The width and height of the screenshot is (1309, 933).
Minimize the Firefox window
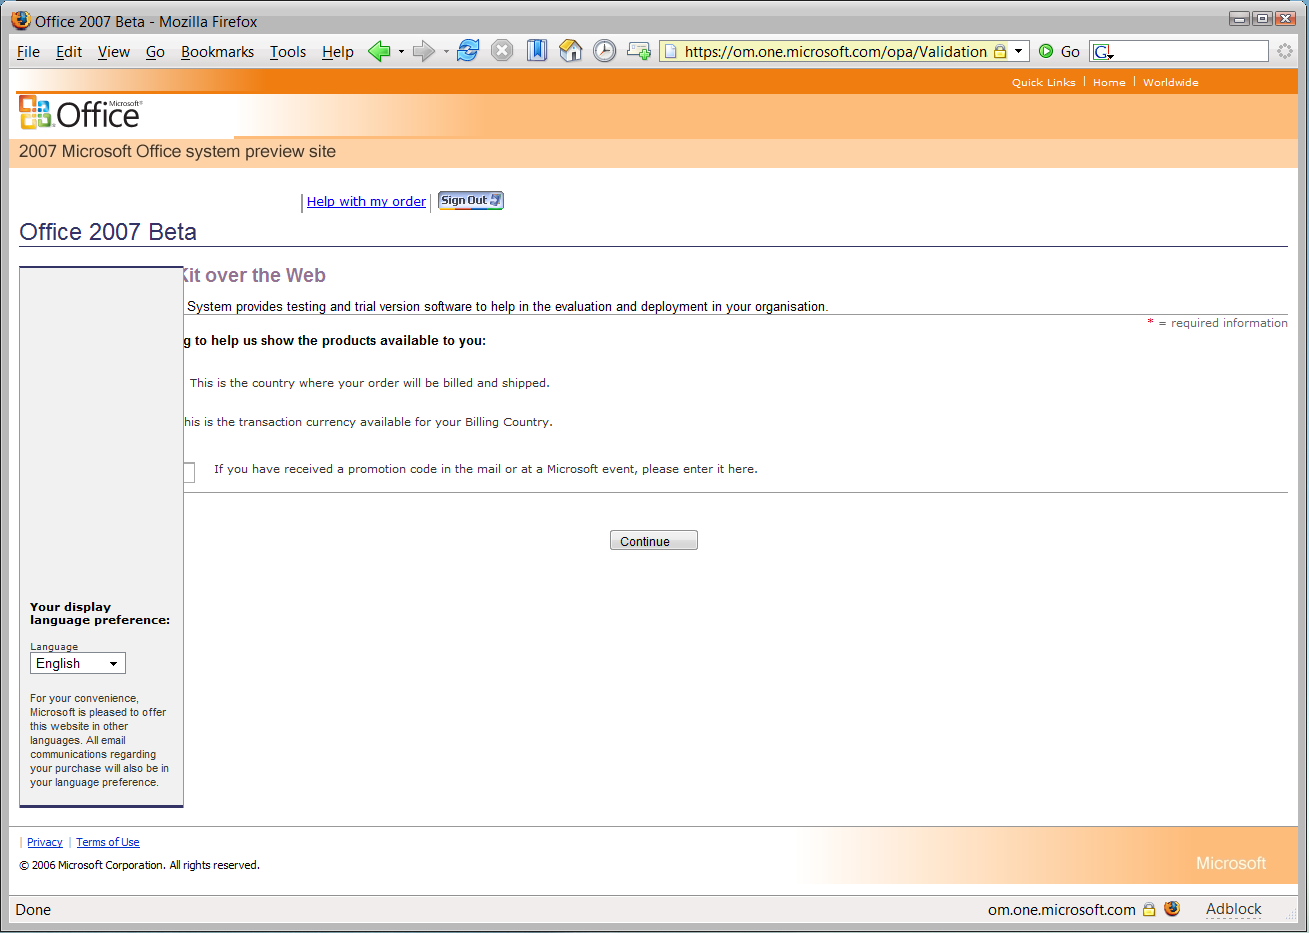[x=1240, y=18]
